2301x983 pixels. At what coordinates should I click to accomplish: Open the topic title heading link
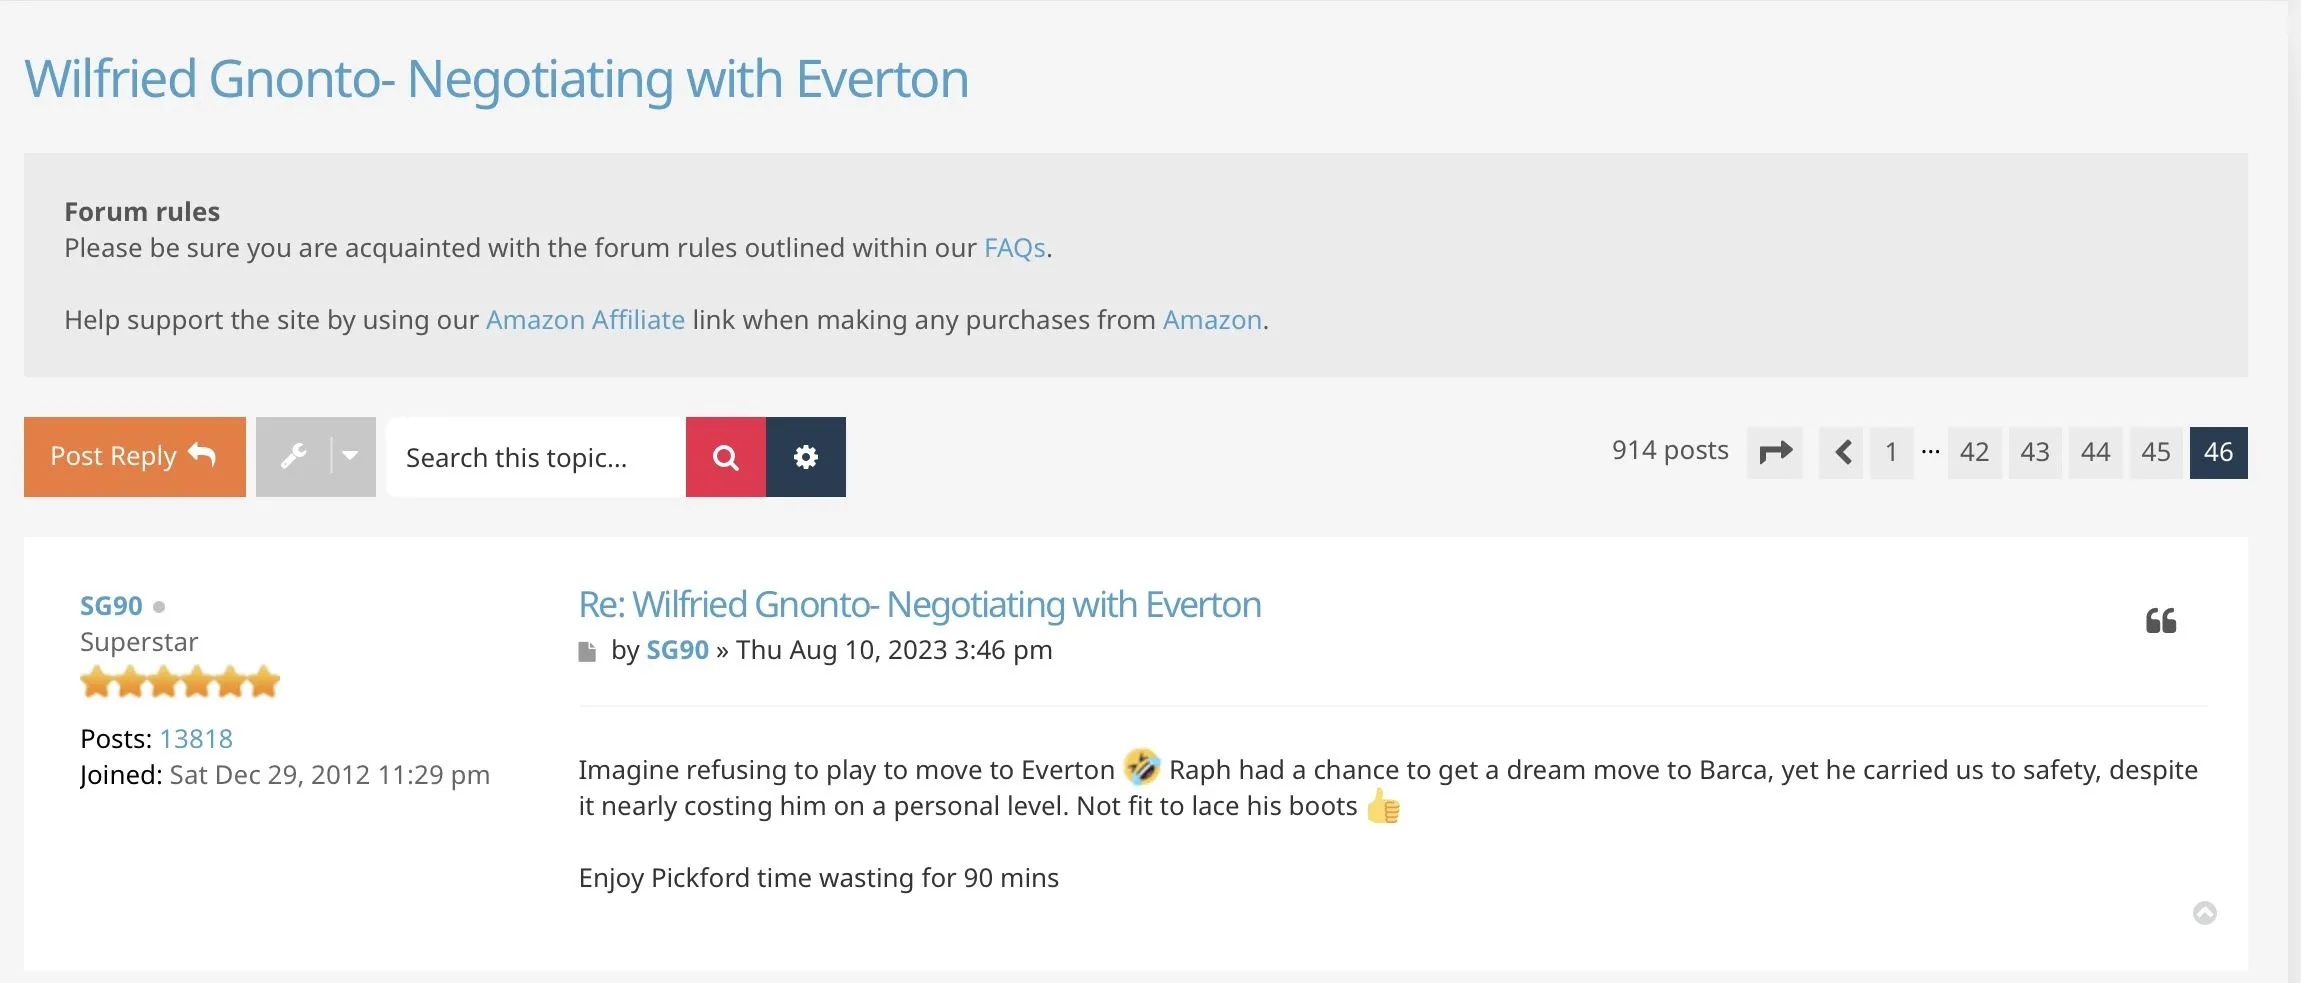496,79
